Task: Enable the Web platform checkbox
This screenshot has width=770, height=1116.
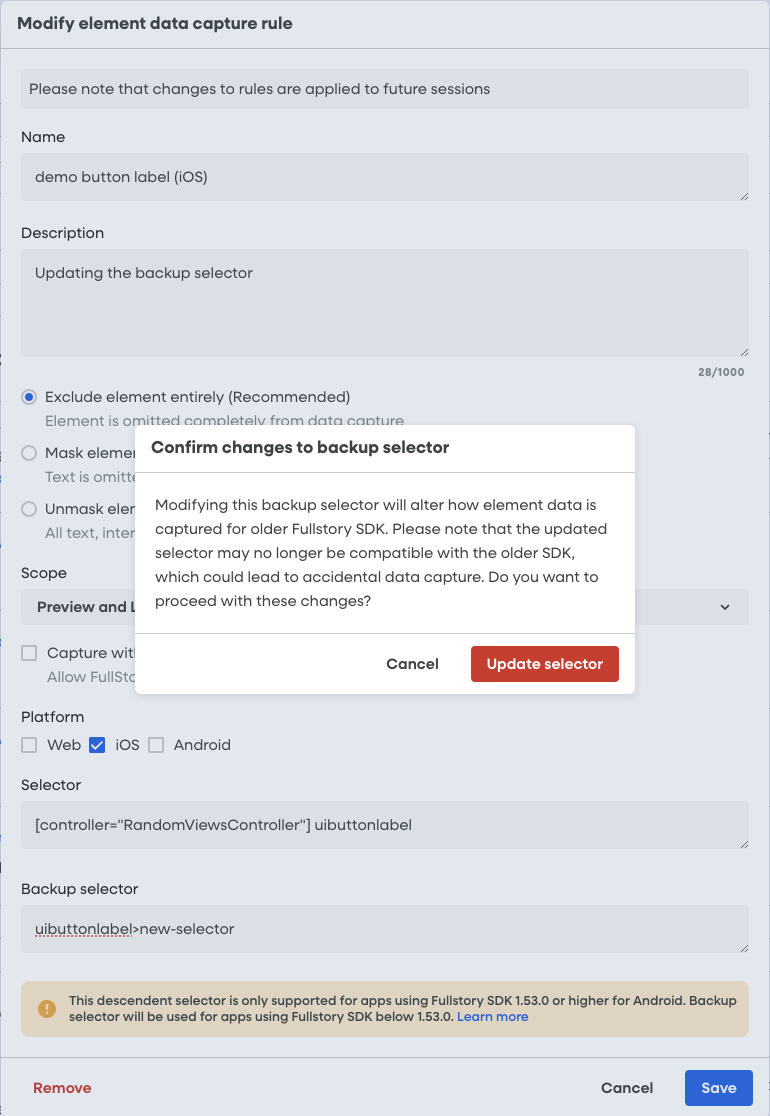Action: (29, 745)
